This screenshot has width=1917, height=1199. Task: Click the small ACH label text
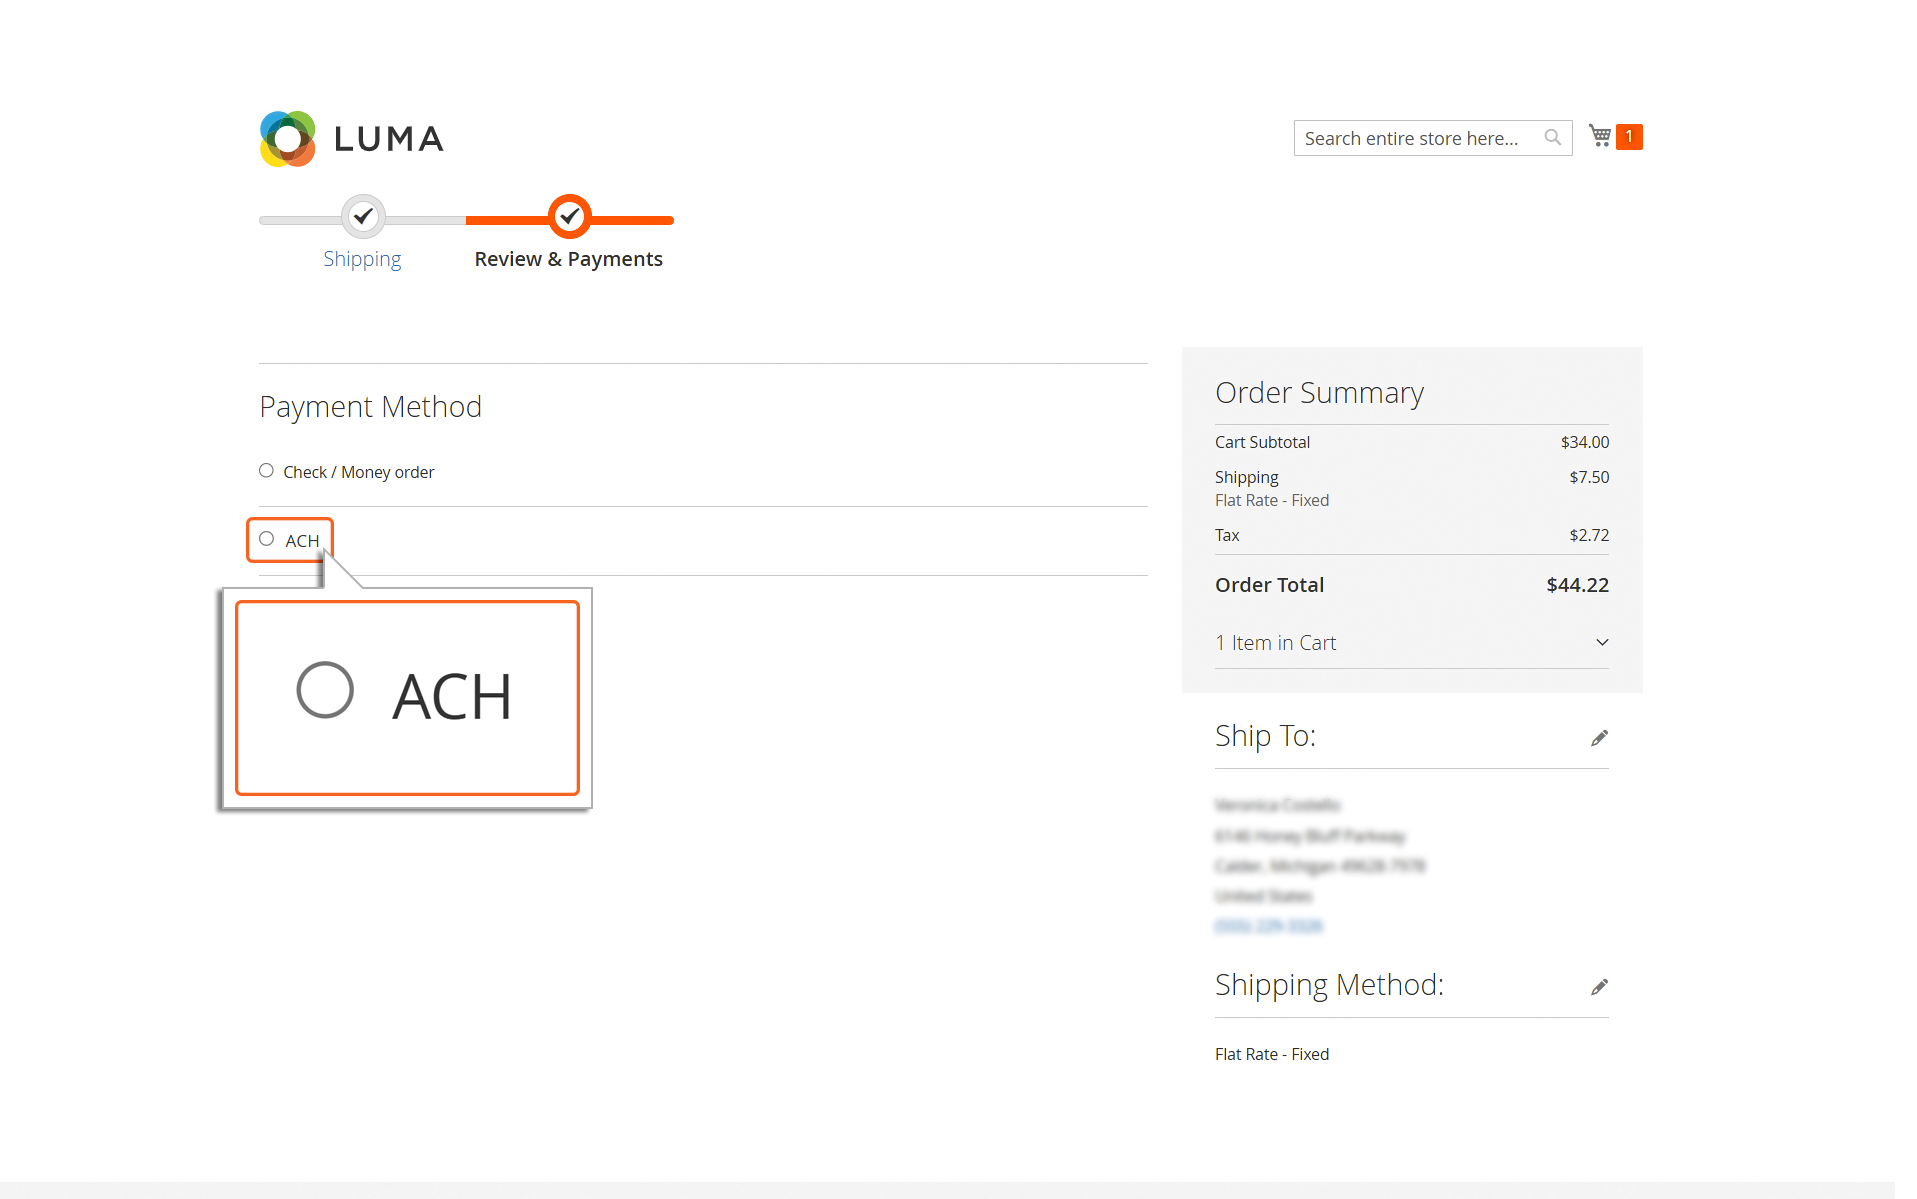click(302, 541)
